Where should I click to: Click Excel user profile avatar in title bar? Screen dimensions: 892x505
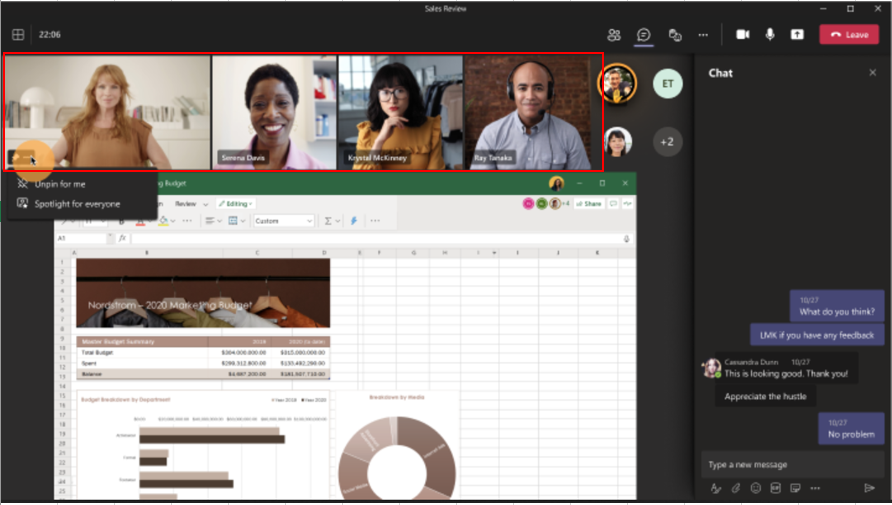pyautogui.click(x=556, y=183)
